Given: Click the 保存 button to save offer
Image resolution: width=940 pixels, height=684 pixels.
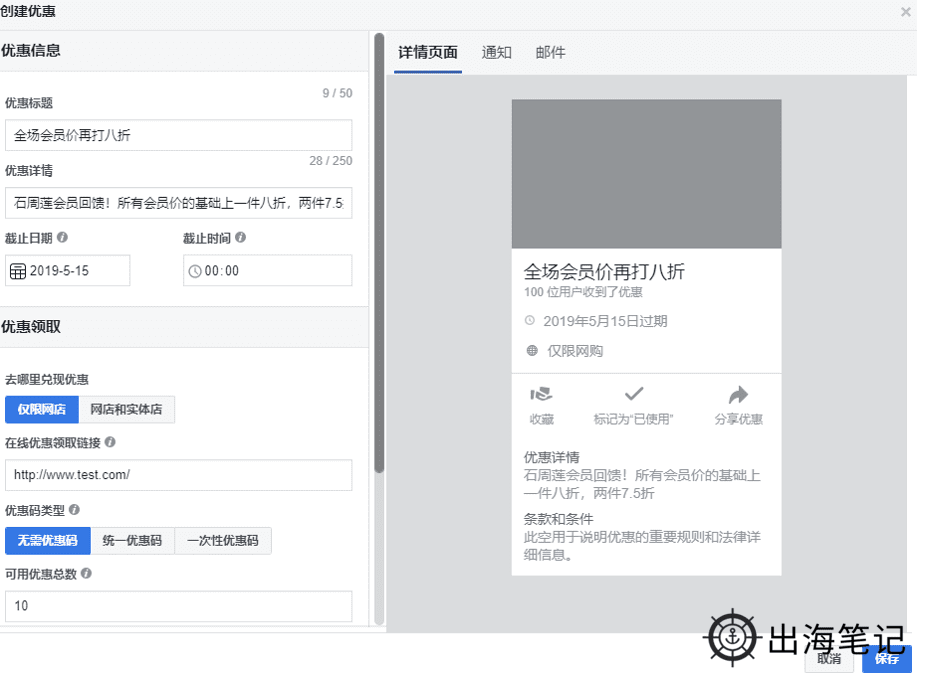Looking at the screenshot, I should 886,659.
